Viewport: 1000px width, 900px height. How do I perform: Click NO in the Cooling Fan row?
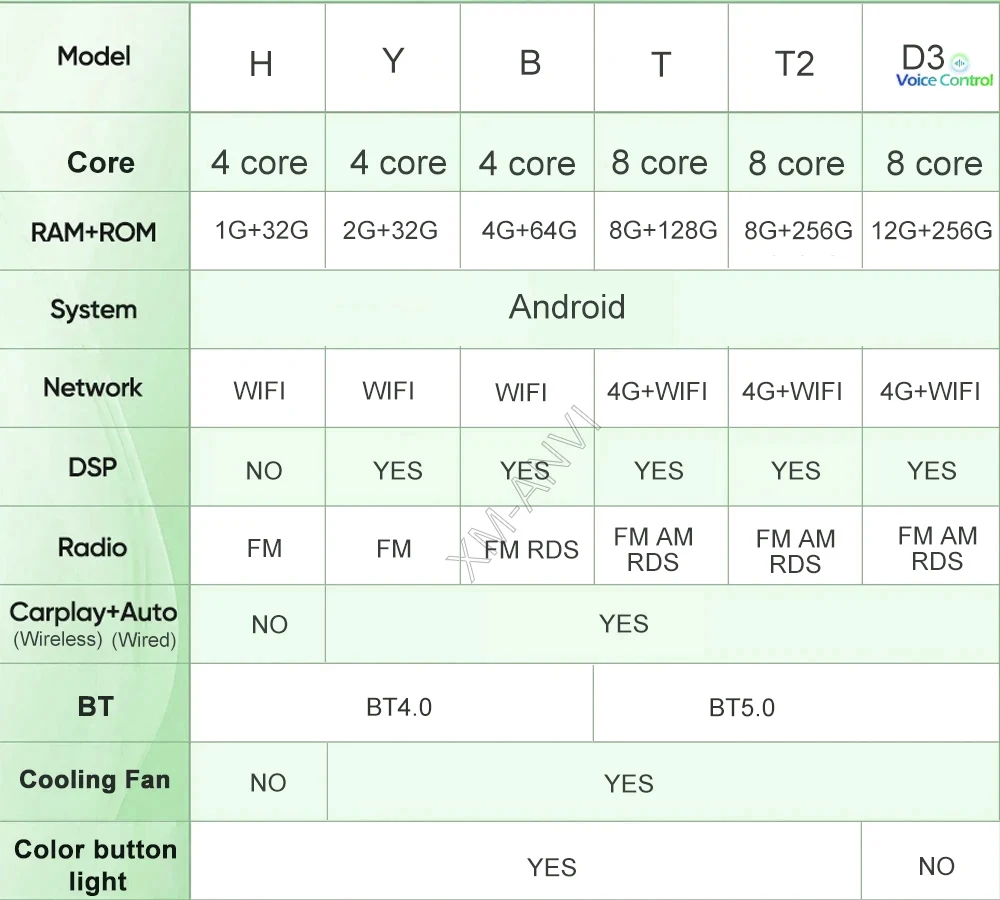[268, 783]
